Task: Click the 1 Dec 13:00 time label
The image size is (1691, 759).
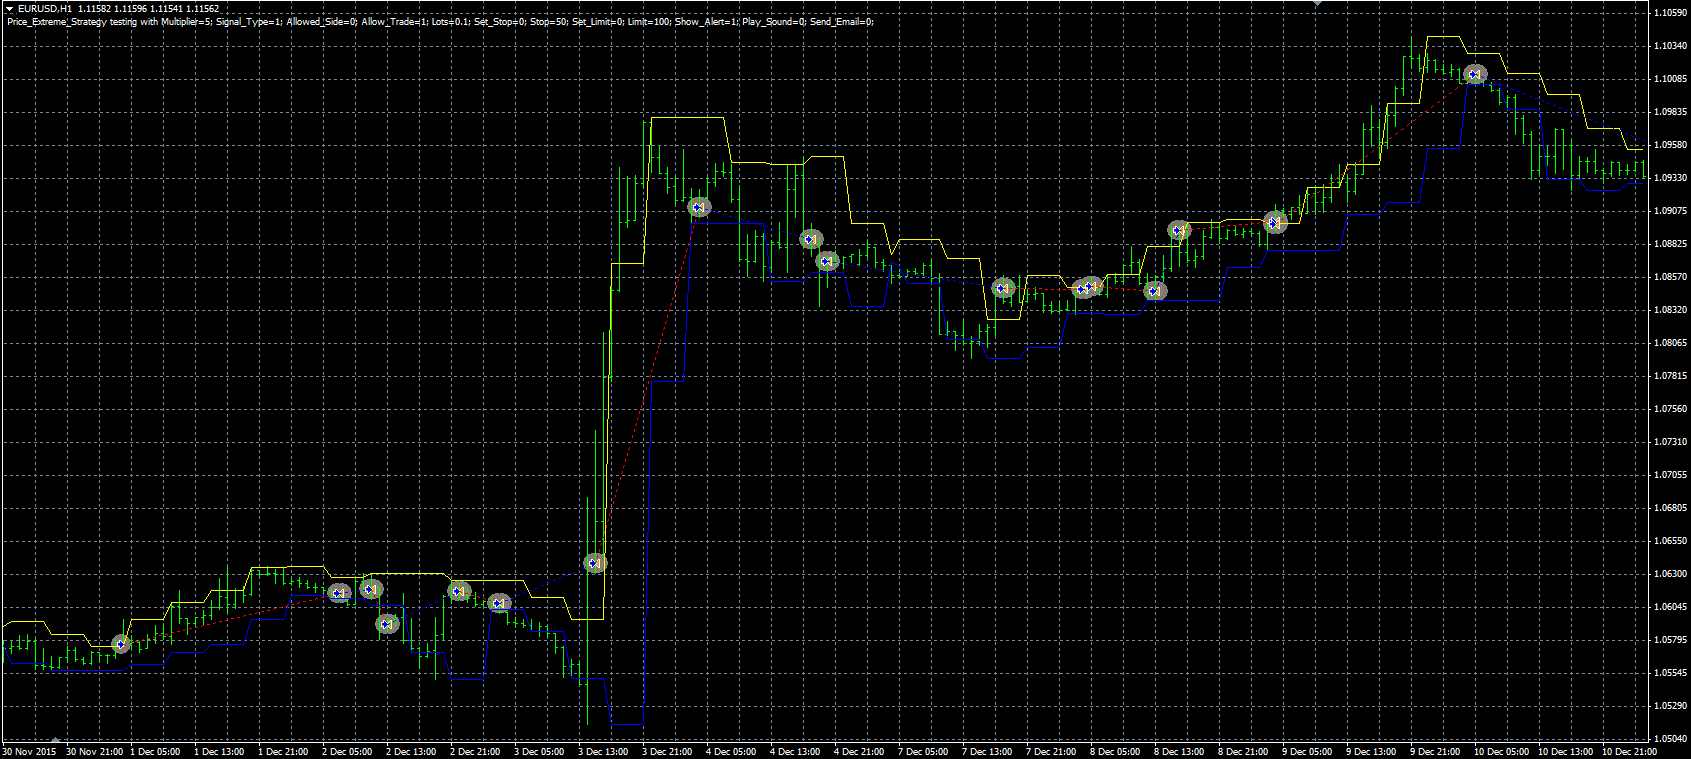Action: 219,752
